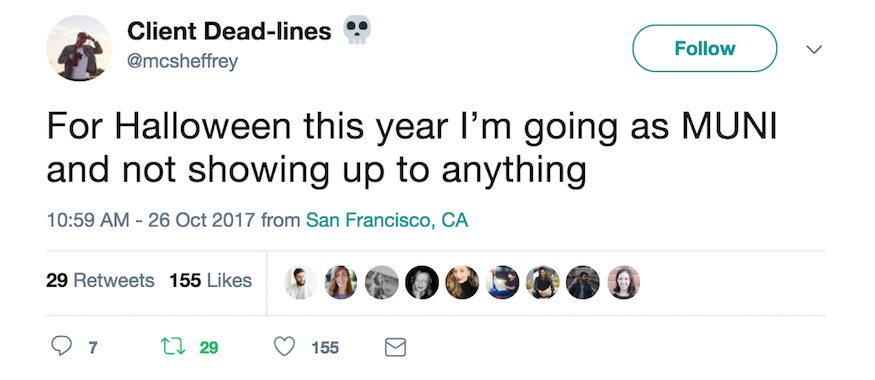
Task: Open the author's profile picture
Action: [79, 48]
